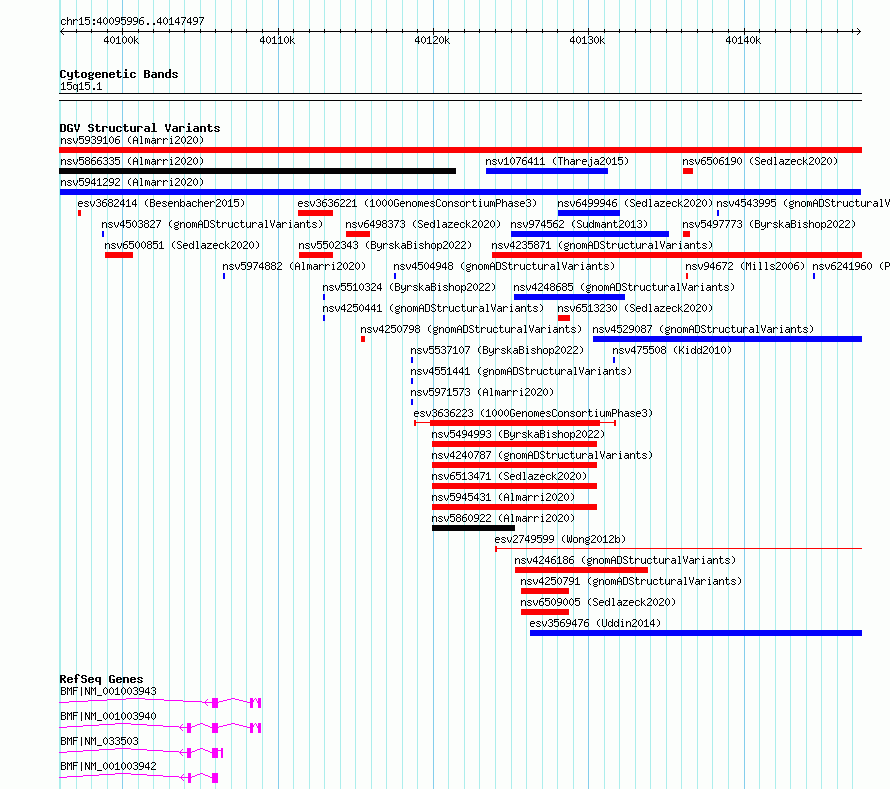The image size is (890, 789).
Task: Click the 40120k ruler tick label
Action: coord(432,40)
